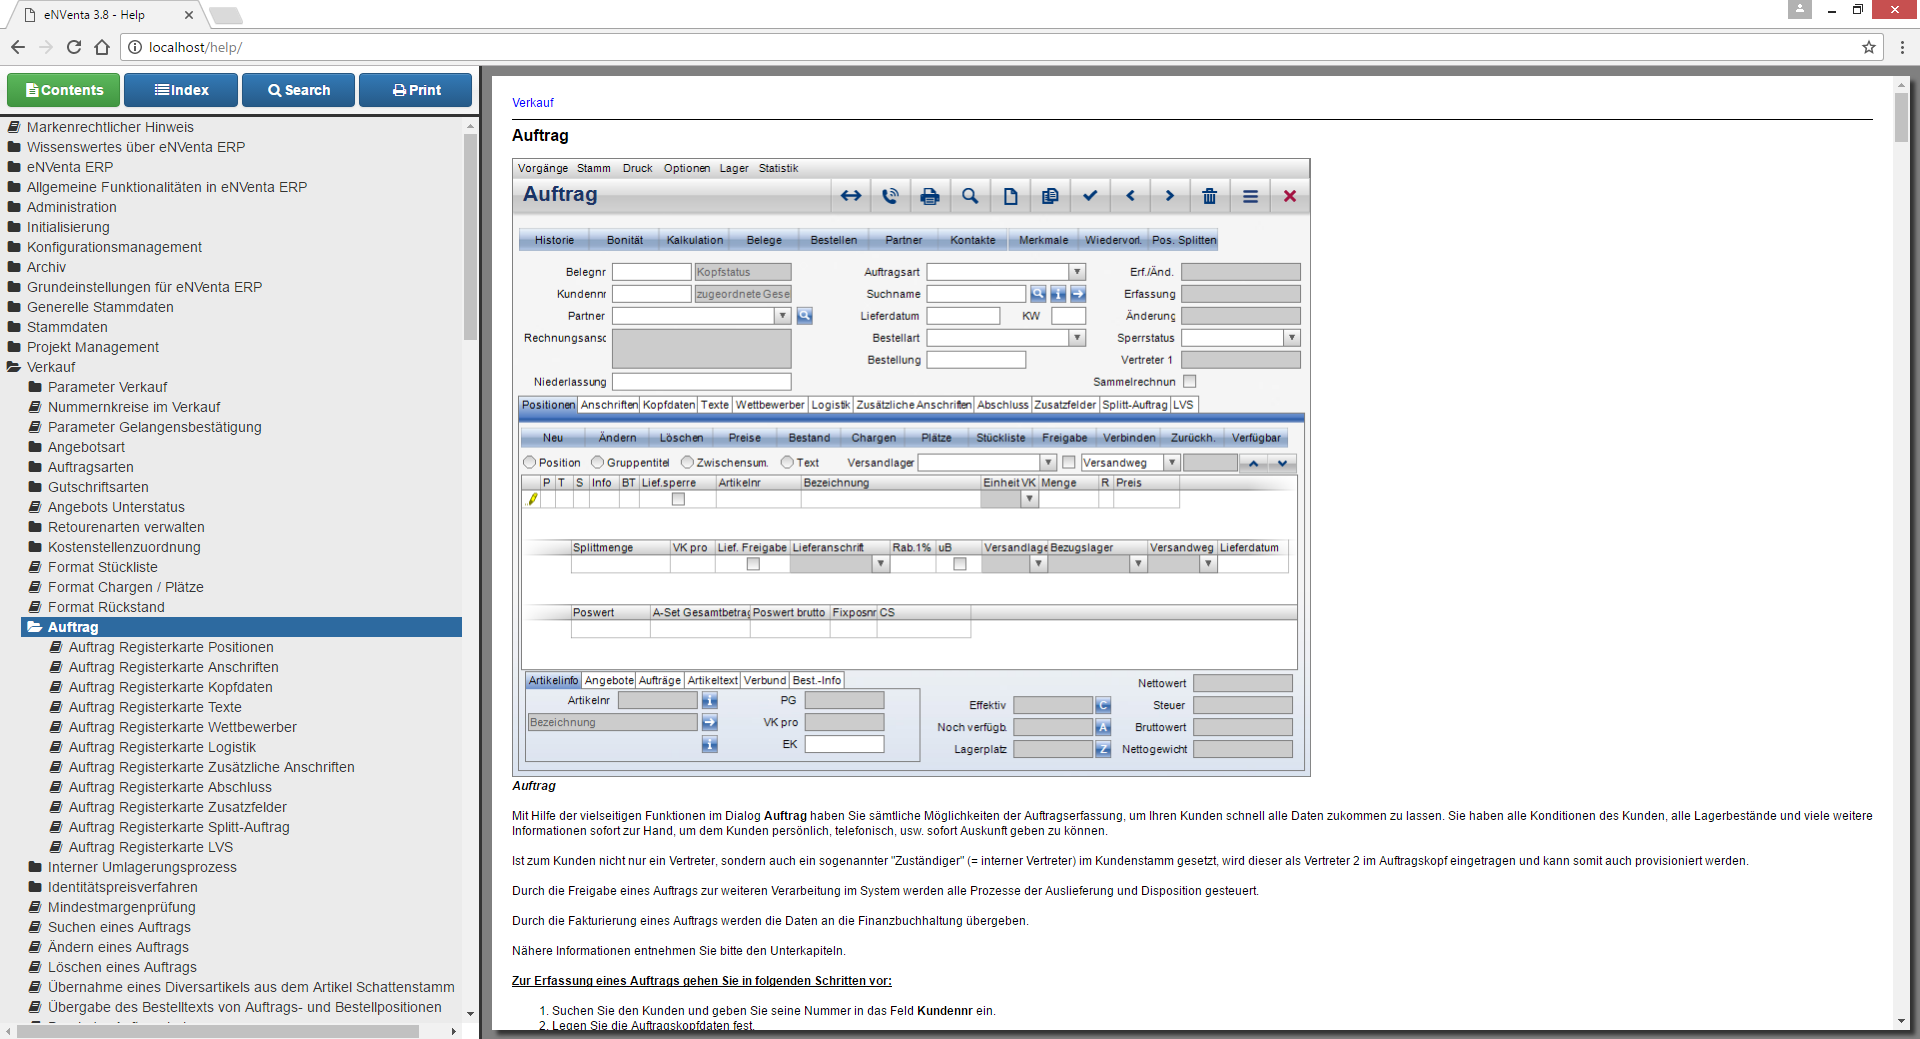Open the Versandlager dropdown
The image size is (1920, 1039).
(x=1048, y=463)
